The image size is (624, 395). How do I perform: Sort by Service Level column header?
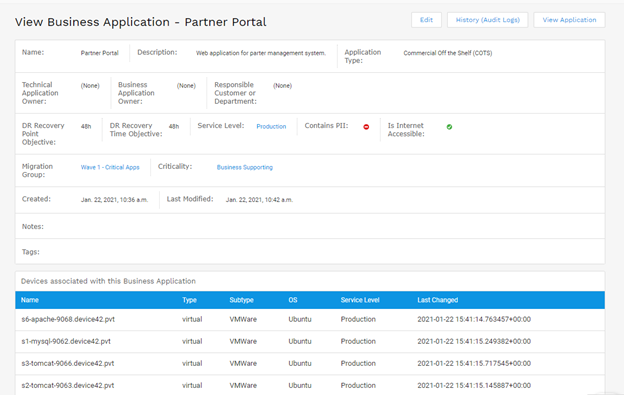click(x=360, y=300)
